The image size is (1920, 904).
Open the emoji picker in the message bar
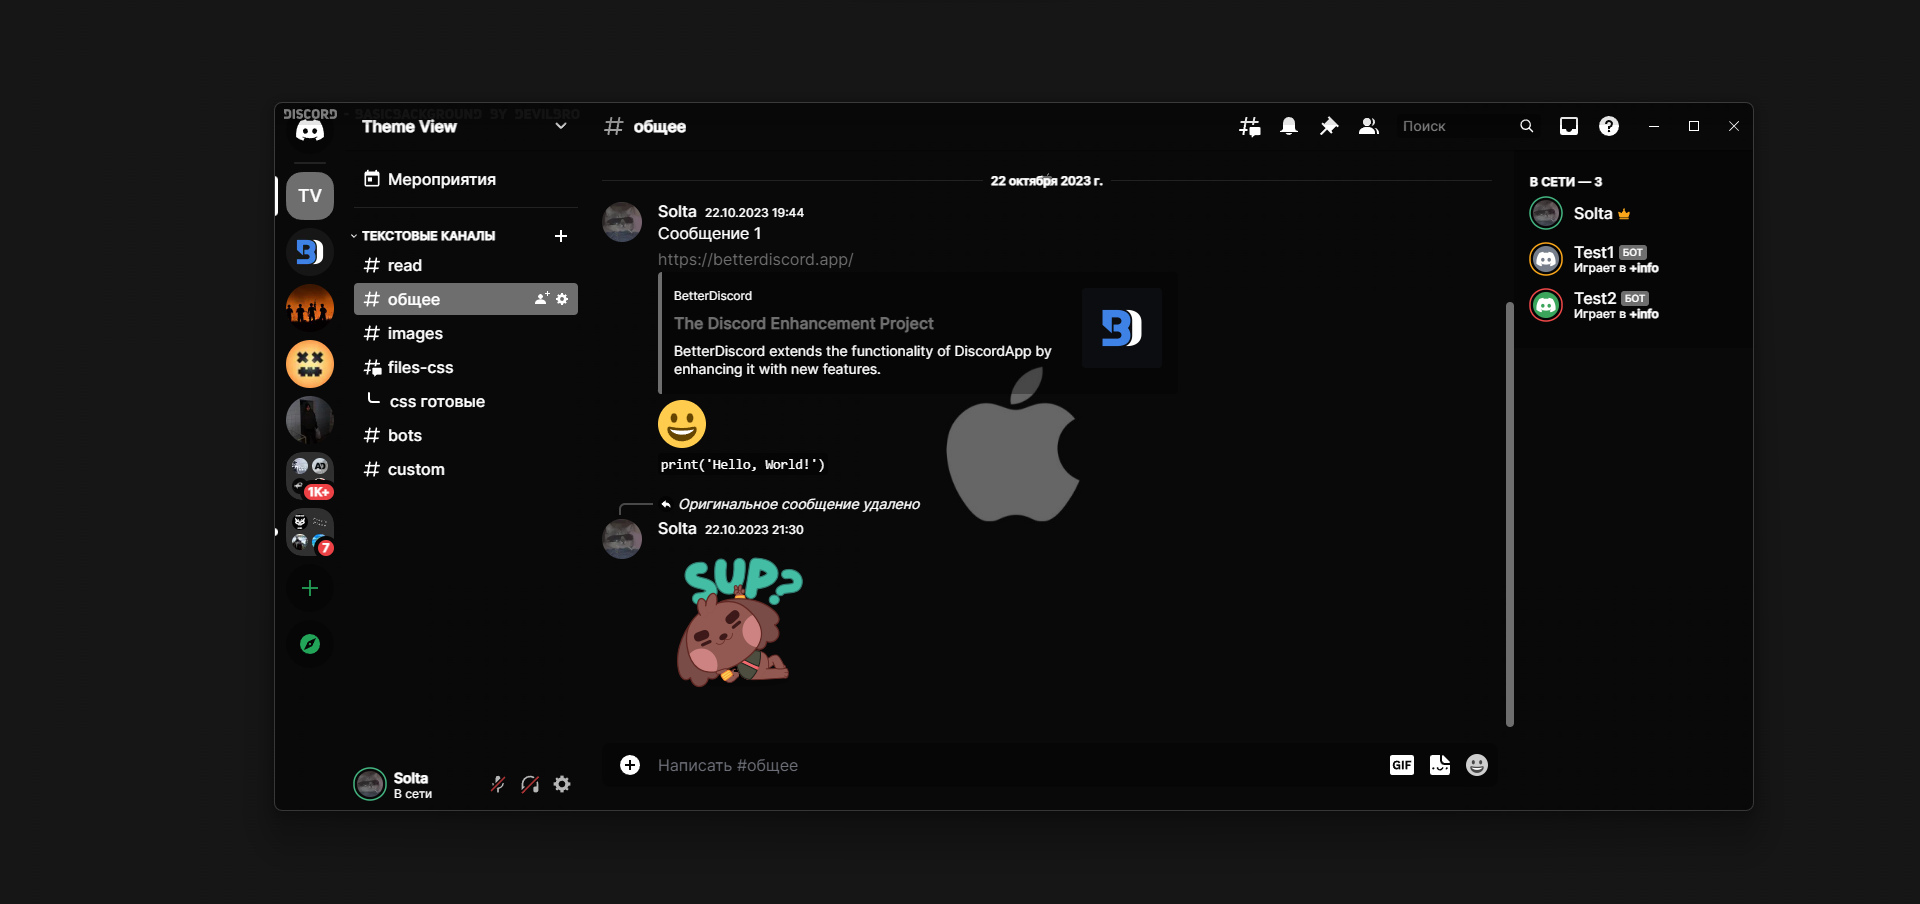(x=1477, y=765)
